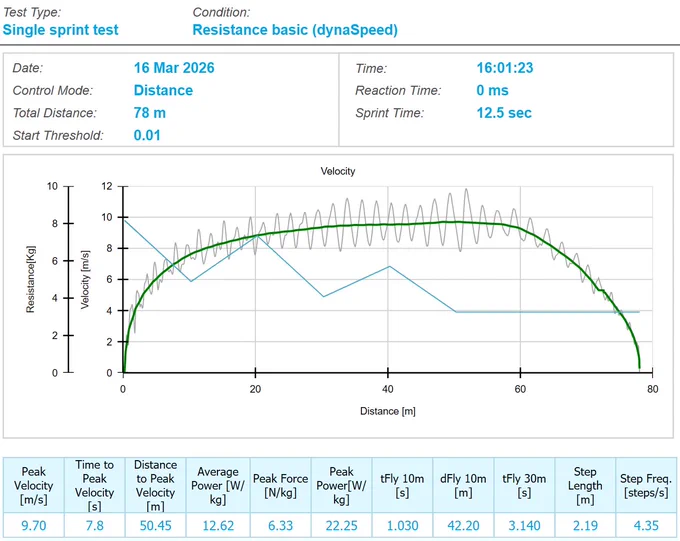Viewport: 680px width, 541px height.
Task: Click the Start Threshold value '0.01'
Action: (x=147, y=135)
